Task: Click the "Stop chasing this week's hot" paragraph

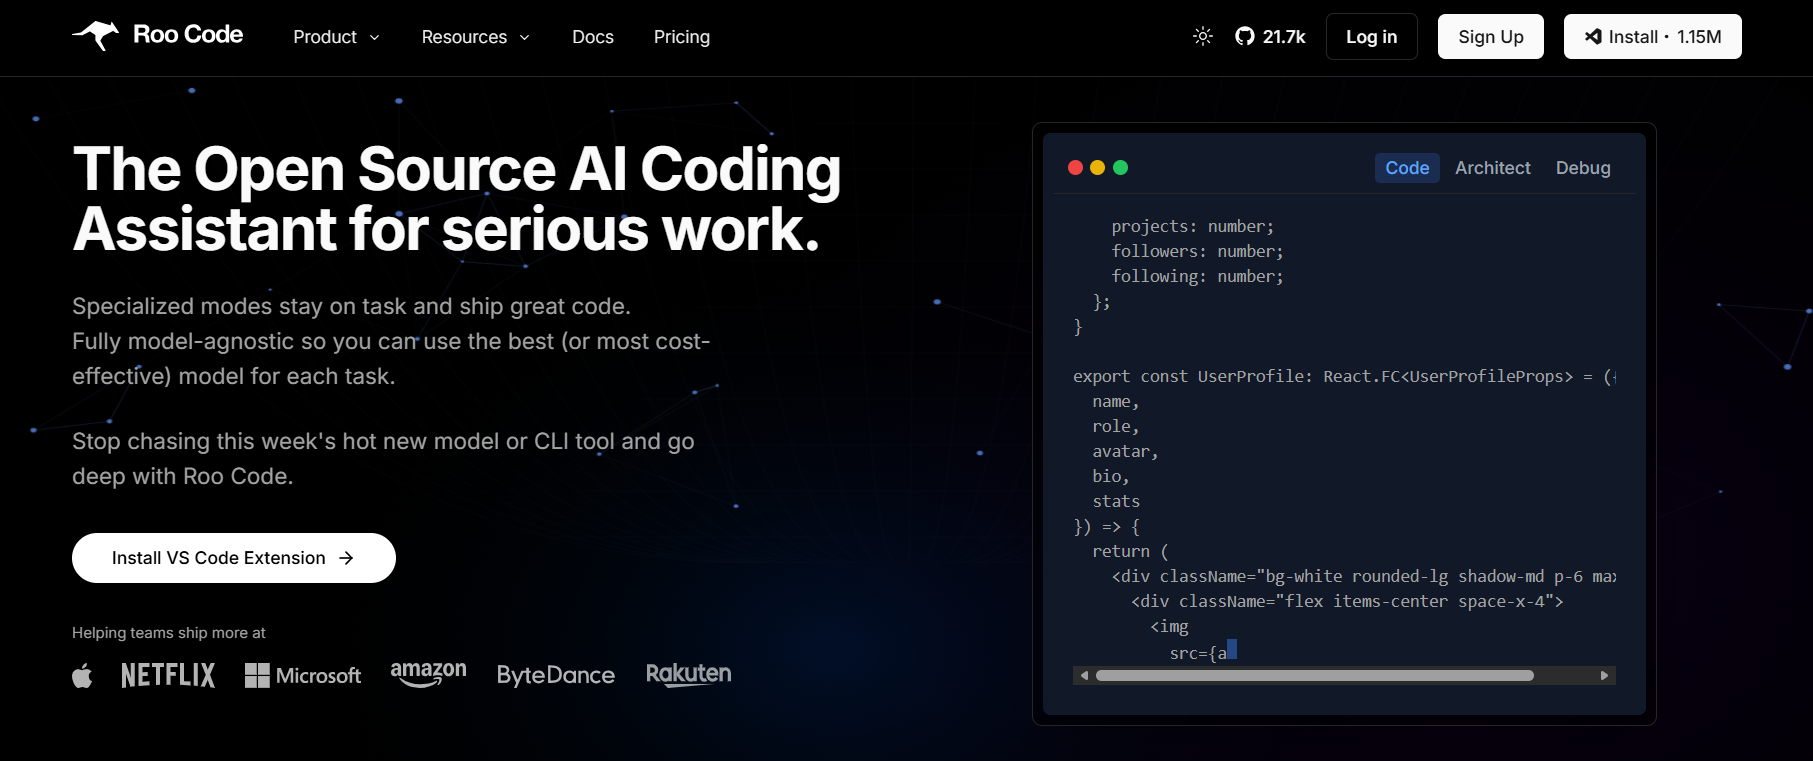Action: point(383,459)
